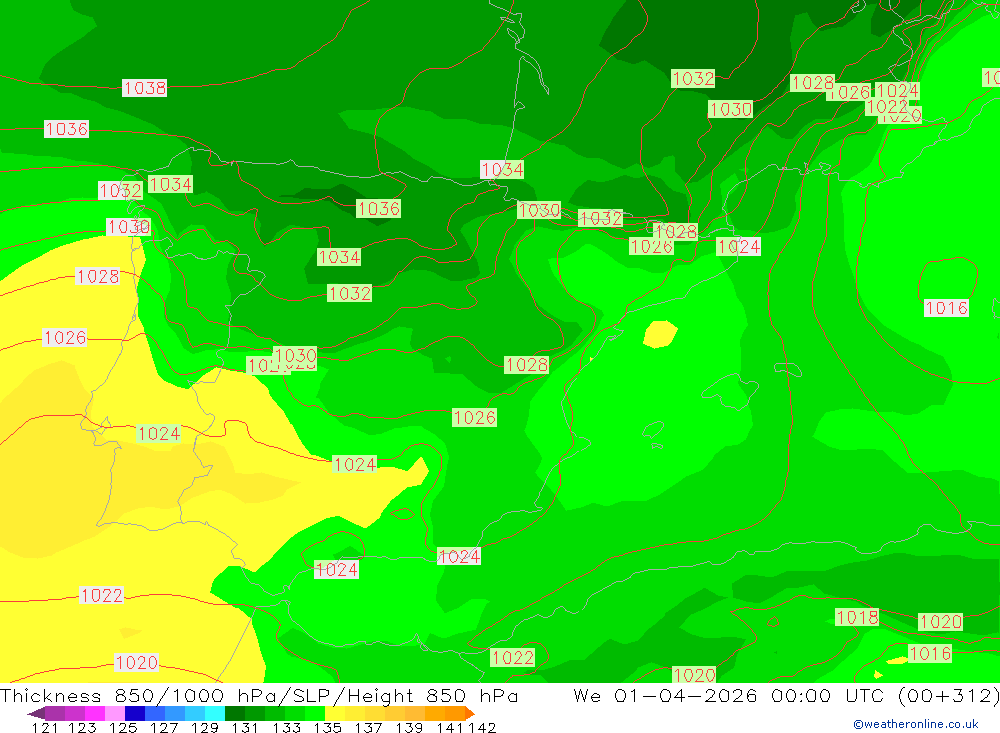
Task: Click legend value 135
Action: [327, 727]
